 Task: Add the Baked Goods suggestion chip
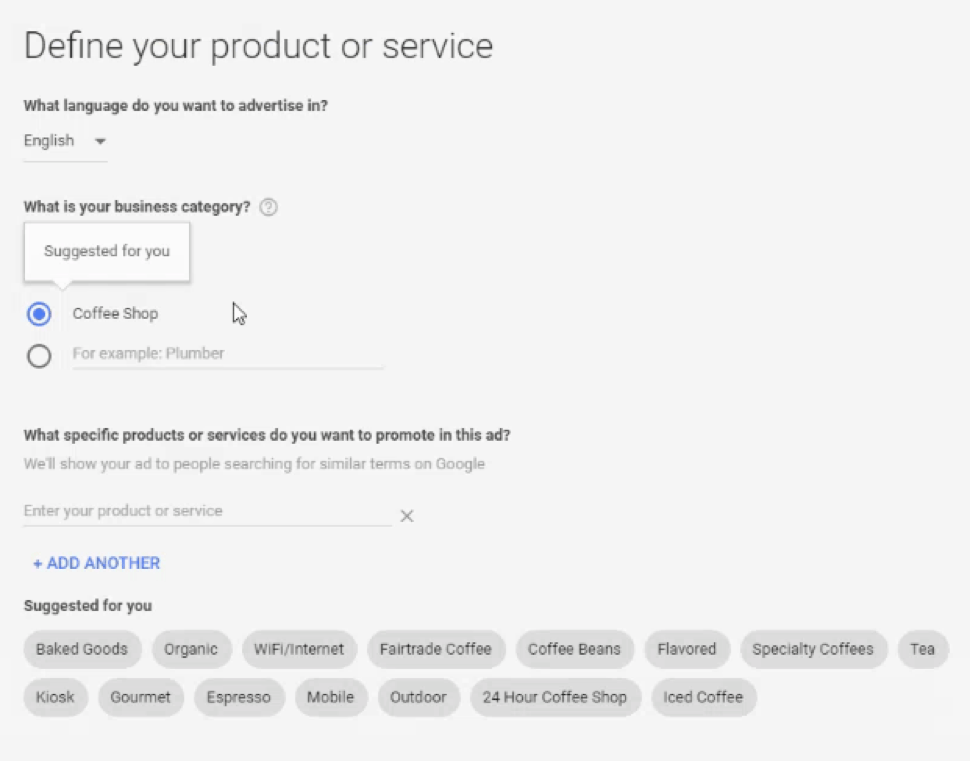click(82, 649)
